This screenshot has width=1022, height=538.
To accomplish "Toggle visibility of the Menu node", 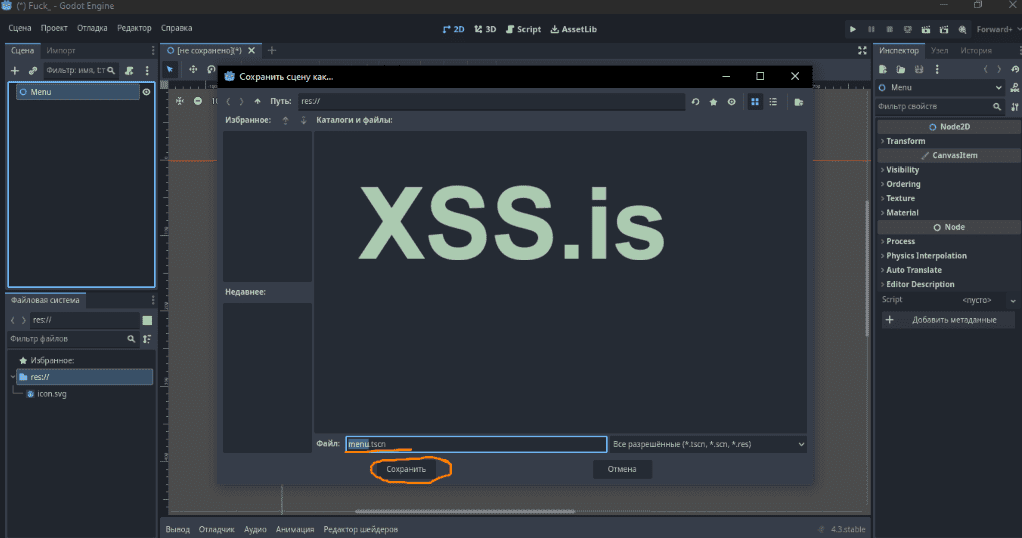I will point(147,92).
